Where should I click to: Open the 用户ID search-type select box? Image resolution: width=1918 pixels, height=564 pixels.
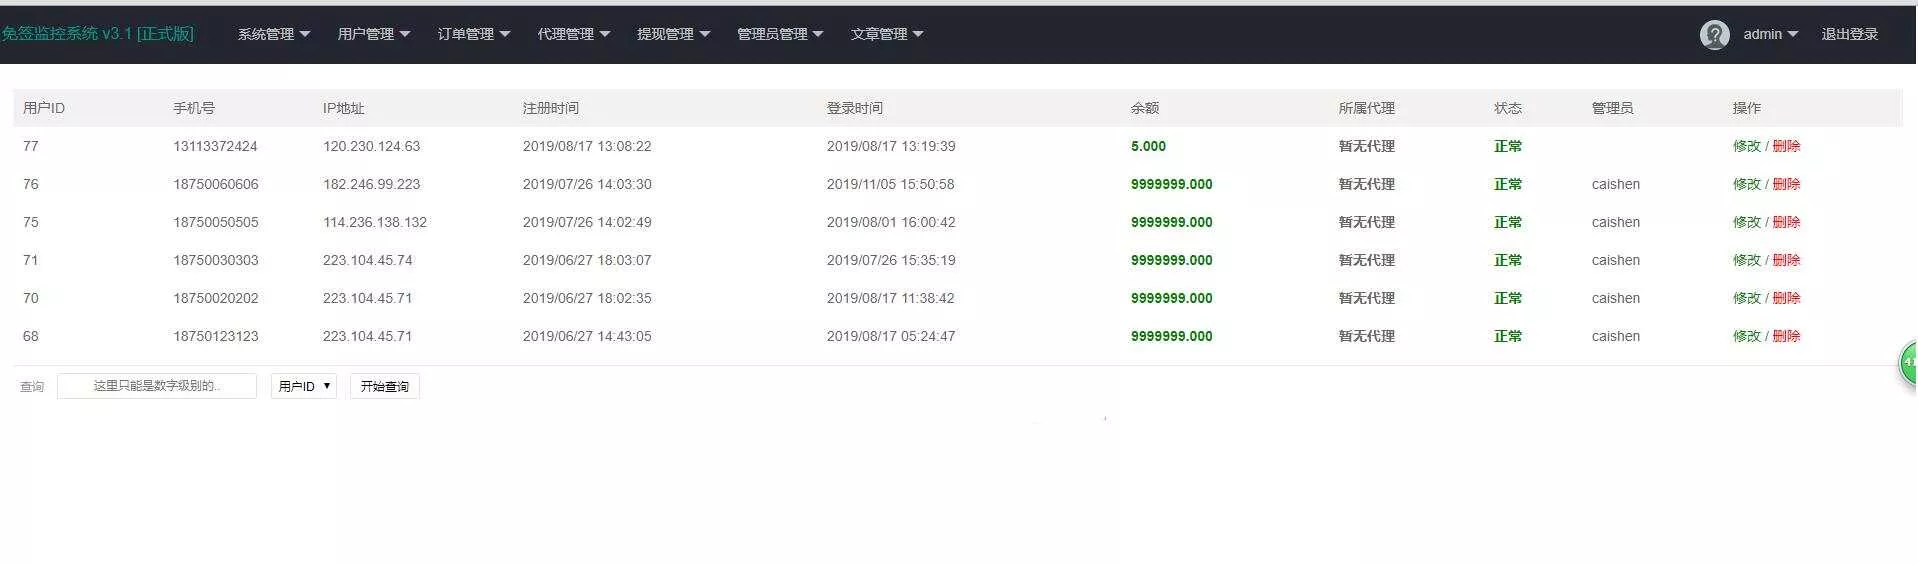click(x=304, y=386)
